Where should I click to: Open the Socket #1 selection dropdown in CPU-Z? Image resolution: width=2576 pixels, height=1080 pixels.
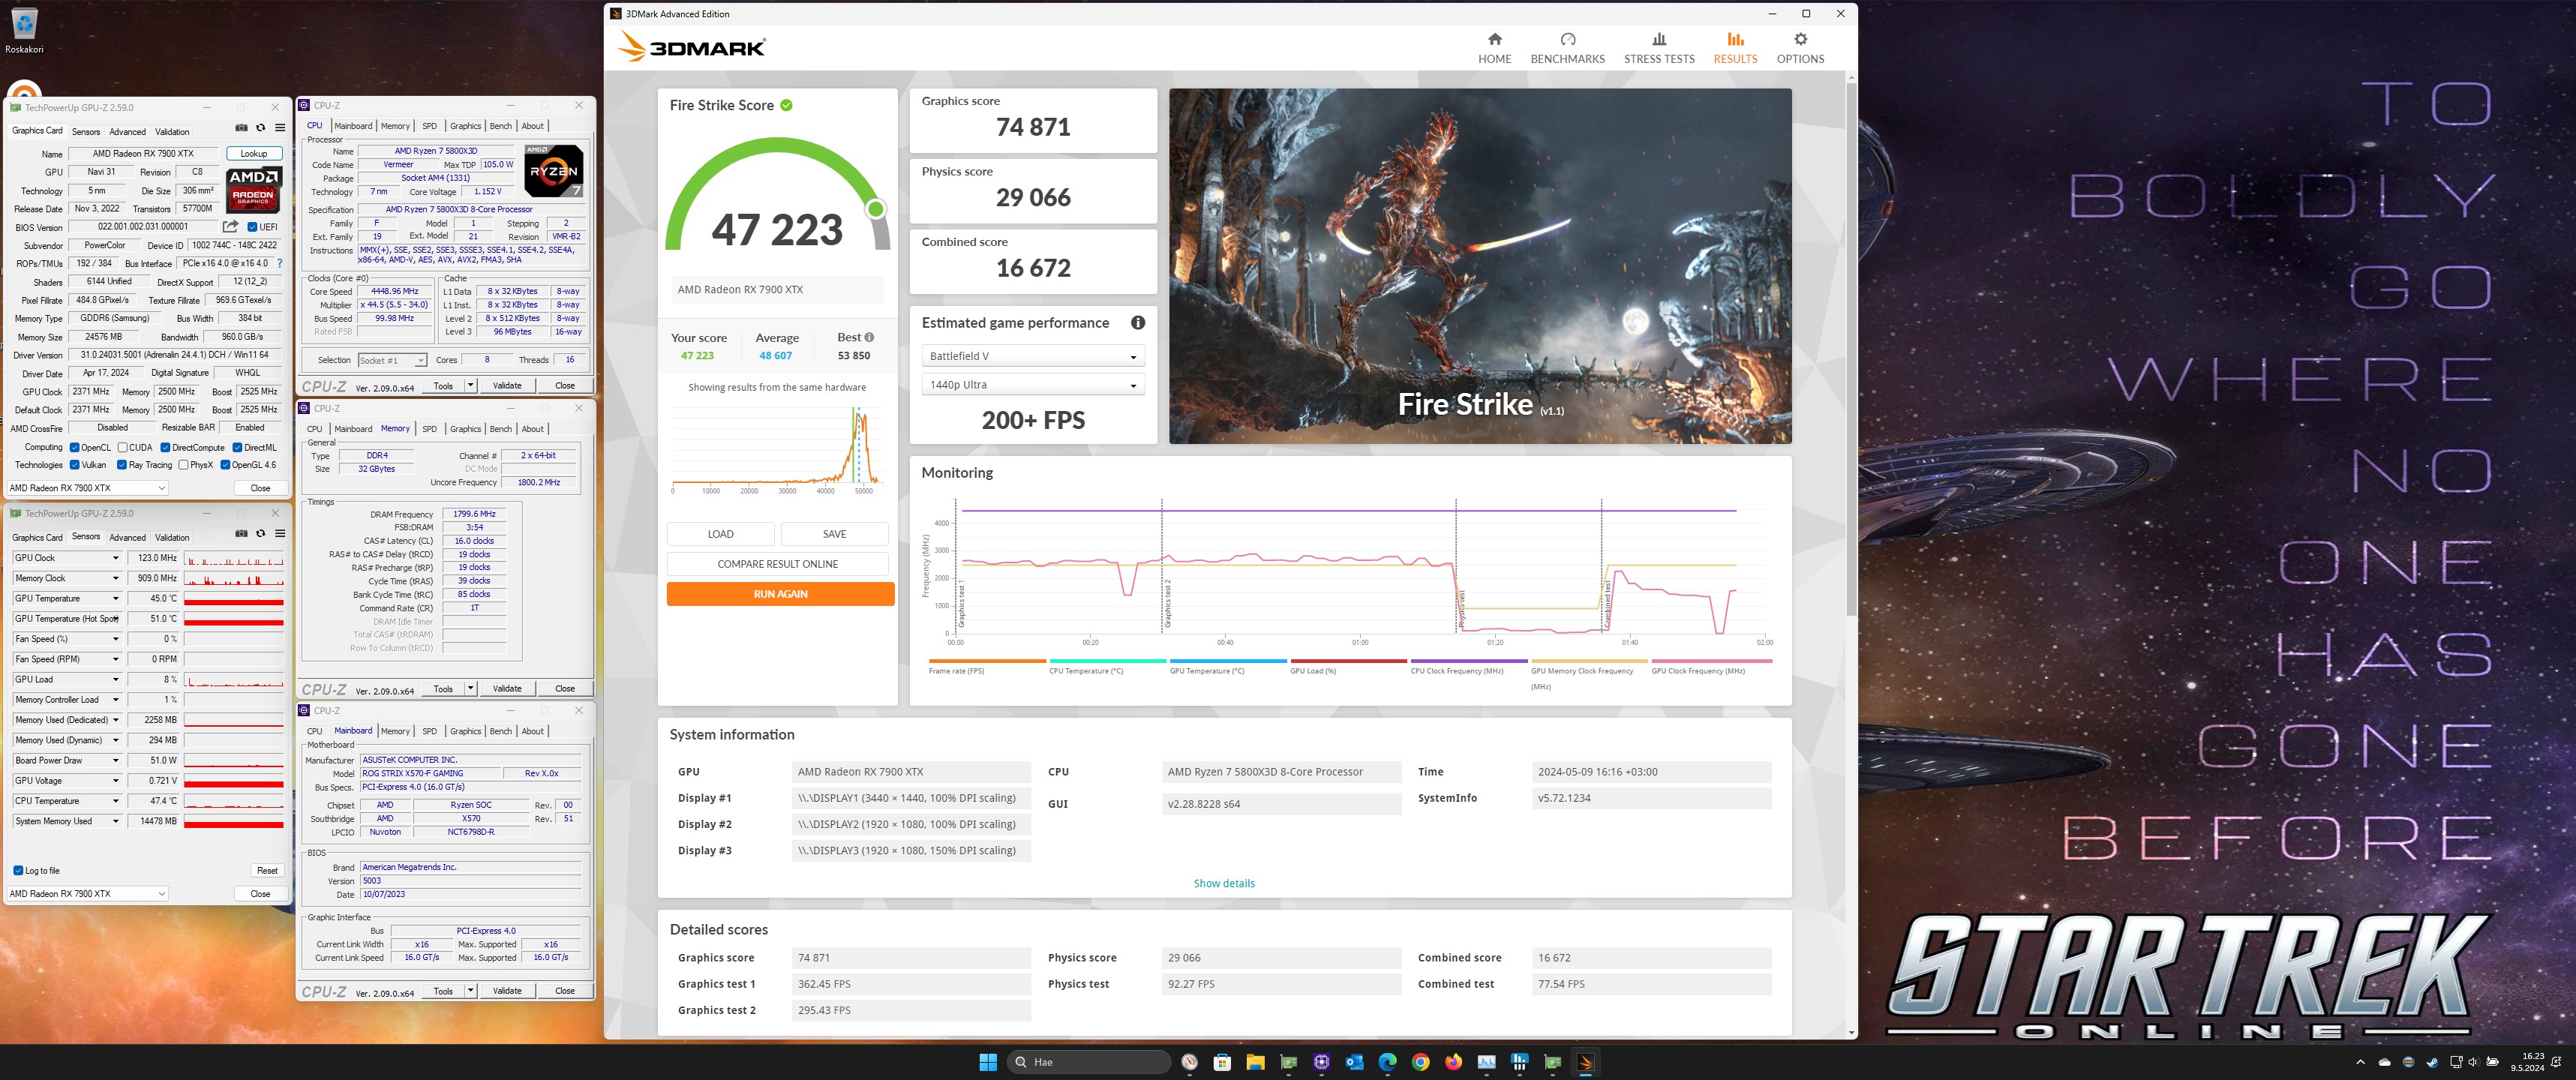[392, 360]
